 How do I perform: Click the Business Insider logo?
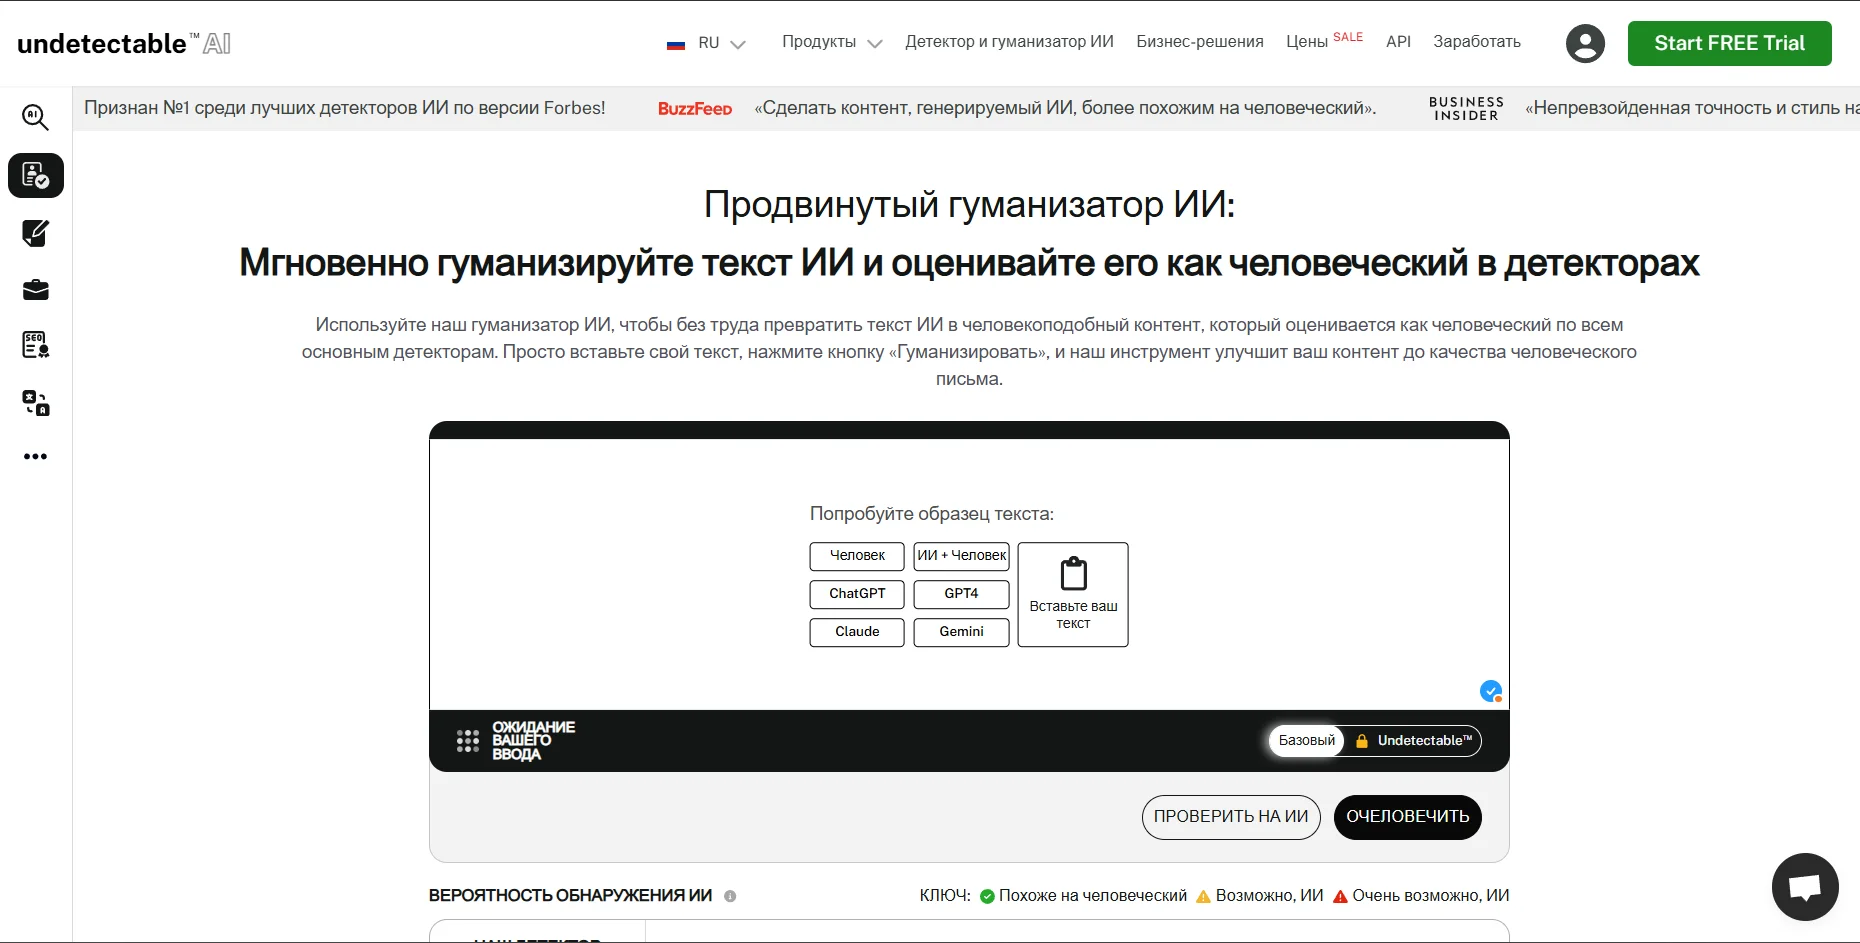tap(1466, 109)
